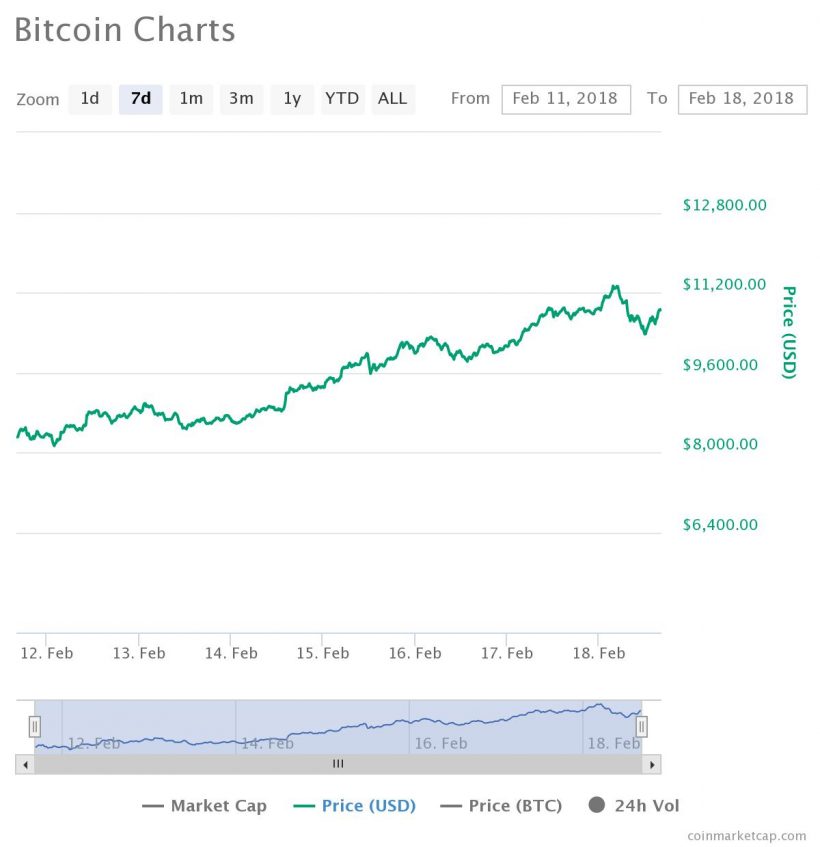The width and height of the screenshot is (820, 847).
Task: Click the From date field
Action: (566, 99)
